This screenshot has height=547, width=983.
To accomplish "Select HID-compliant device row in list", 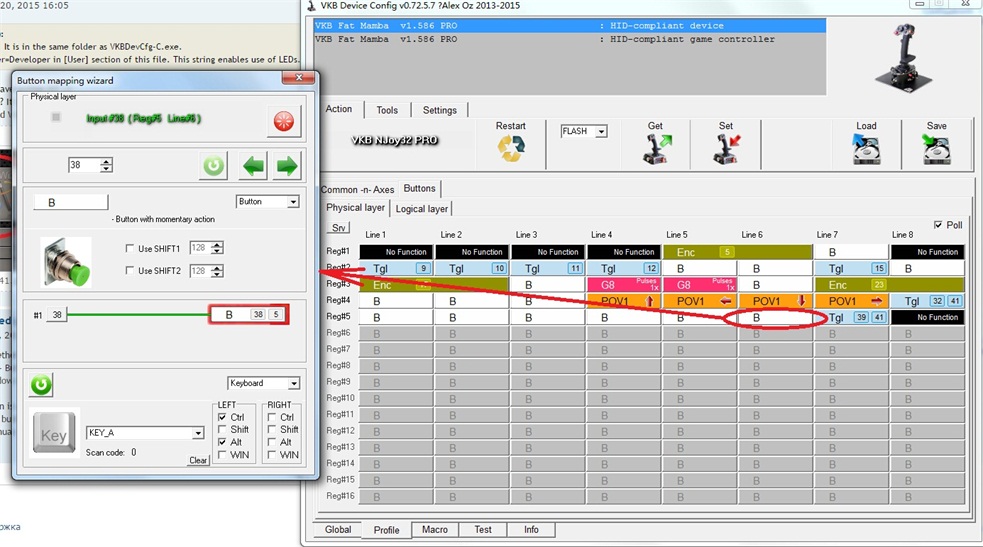I will [x=570, y=26].
